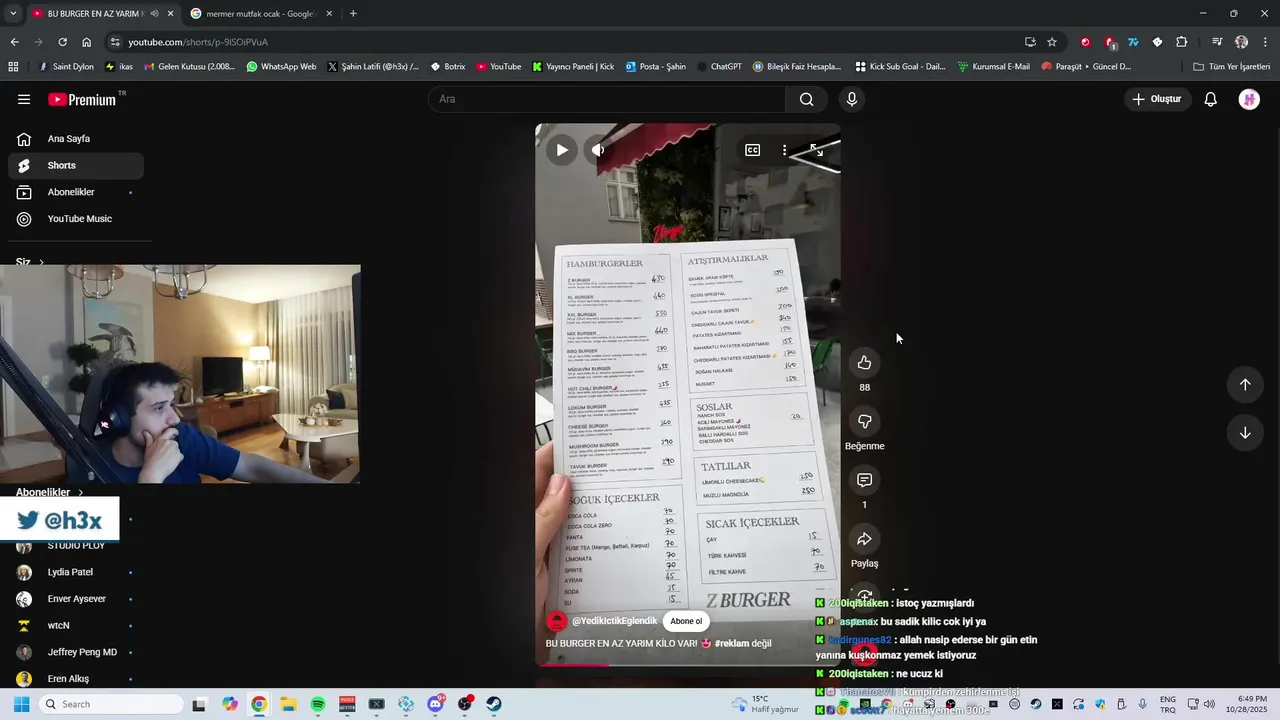Open the @YedikIctikEglendik channel link
This screenshot has width=1280, height=720.
pyautogui.click(x=614, y=621)
